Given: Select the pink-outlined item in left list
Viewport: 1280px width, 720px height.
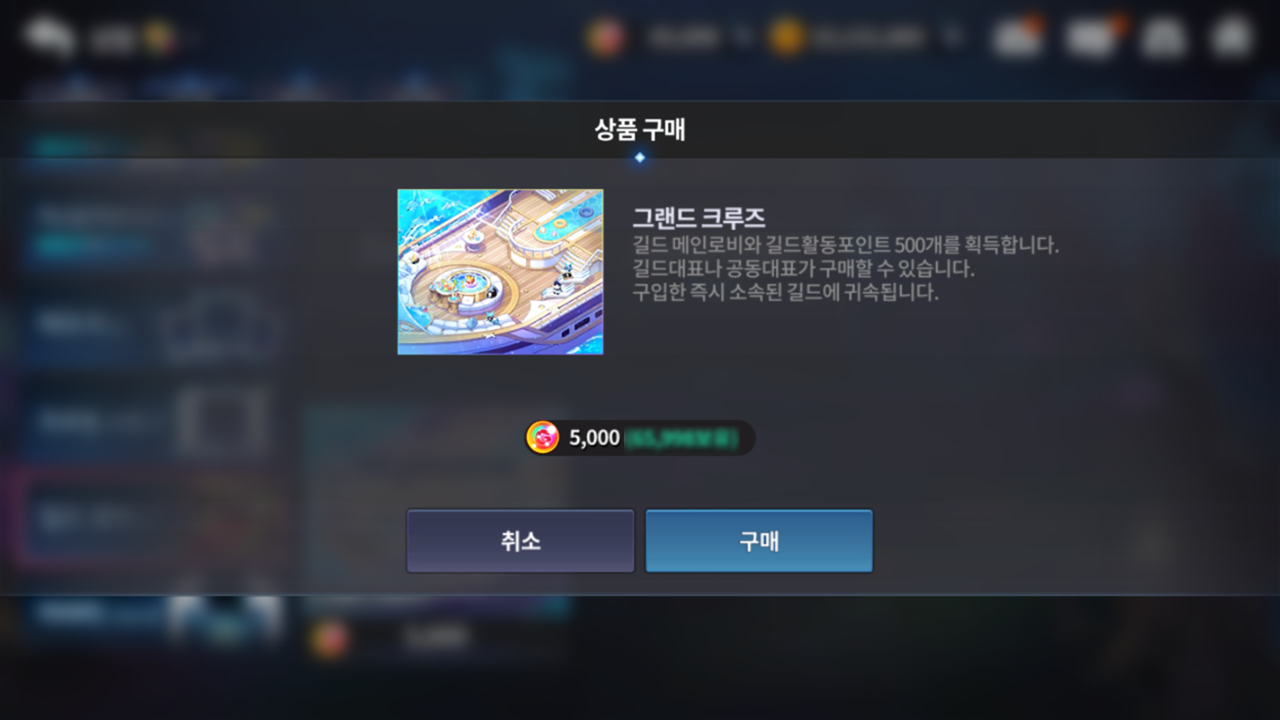Looking at the screenshot, I should 150,520.
